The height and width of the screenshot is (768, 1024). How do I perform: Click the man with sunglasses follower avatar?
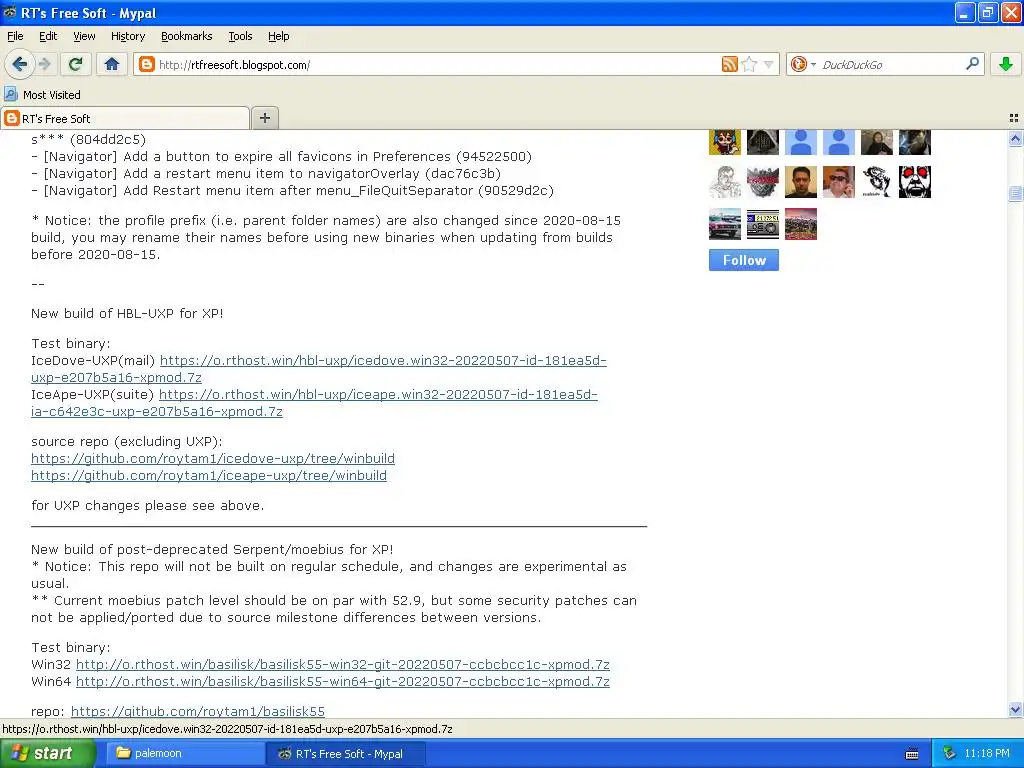[x=839, y=182]
